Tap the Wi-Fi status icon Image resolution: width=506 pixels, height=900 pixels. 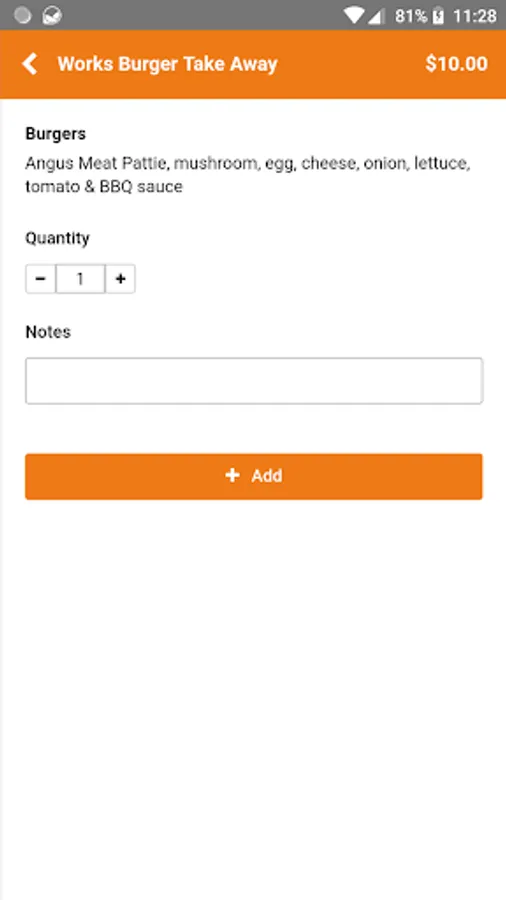click(x=353, y=16)
